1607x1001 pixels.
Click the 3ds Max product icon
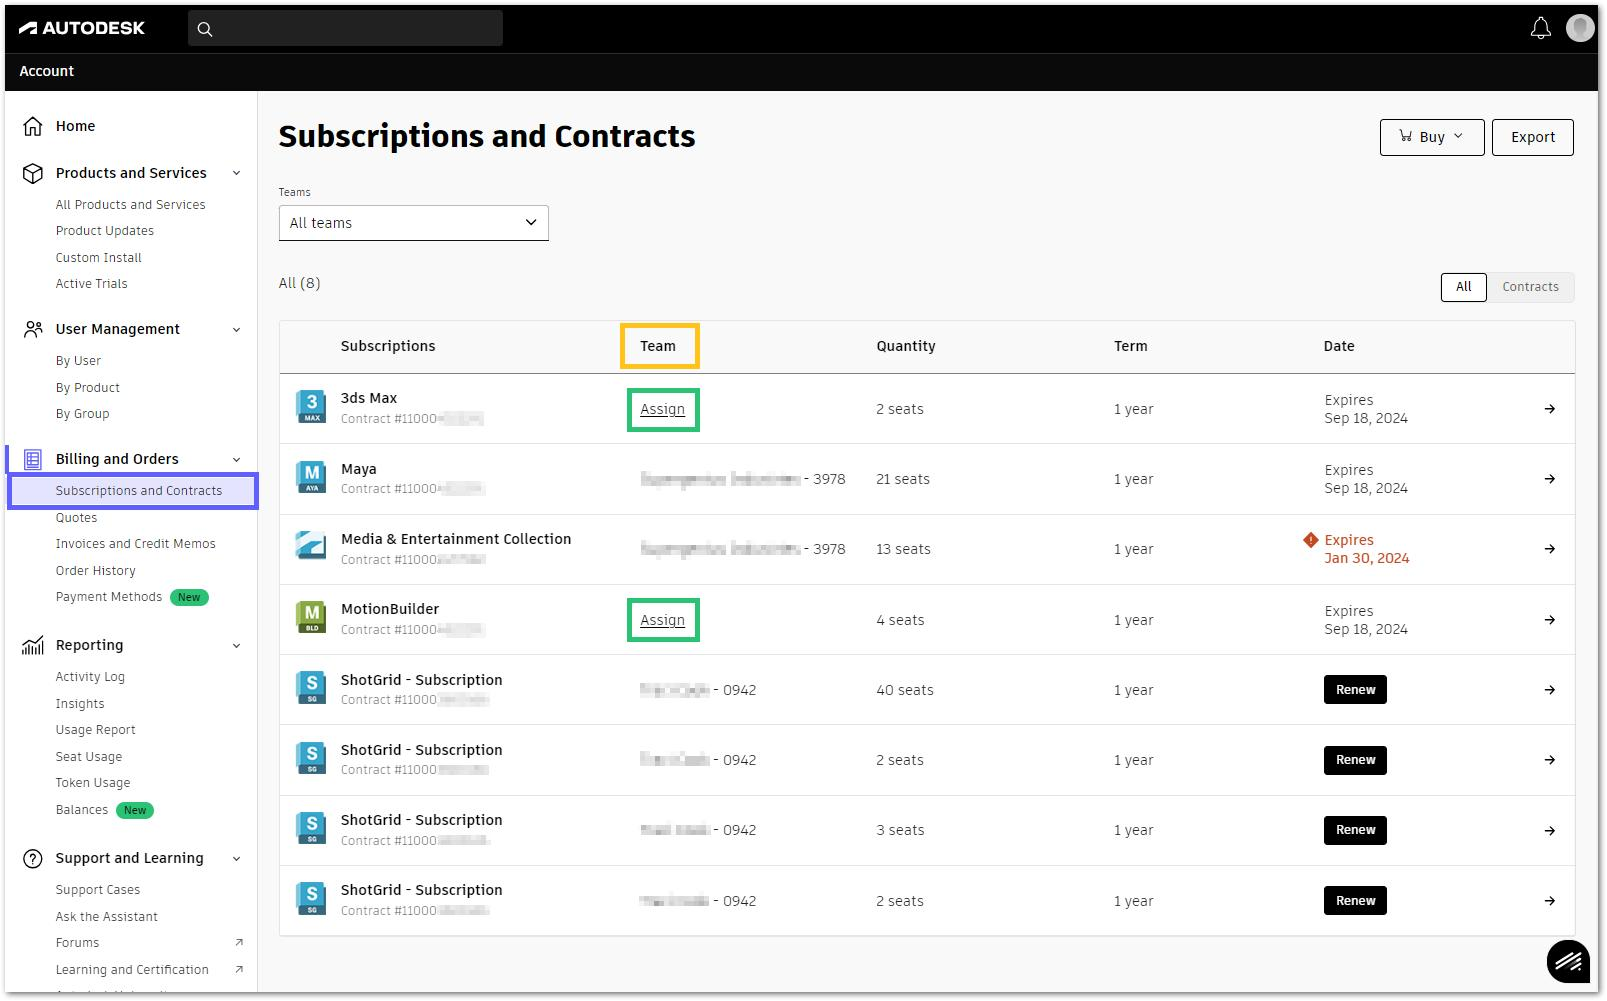point(311,407)
